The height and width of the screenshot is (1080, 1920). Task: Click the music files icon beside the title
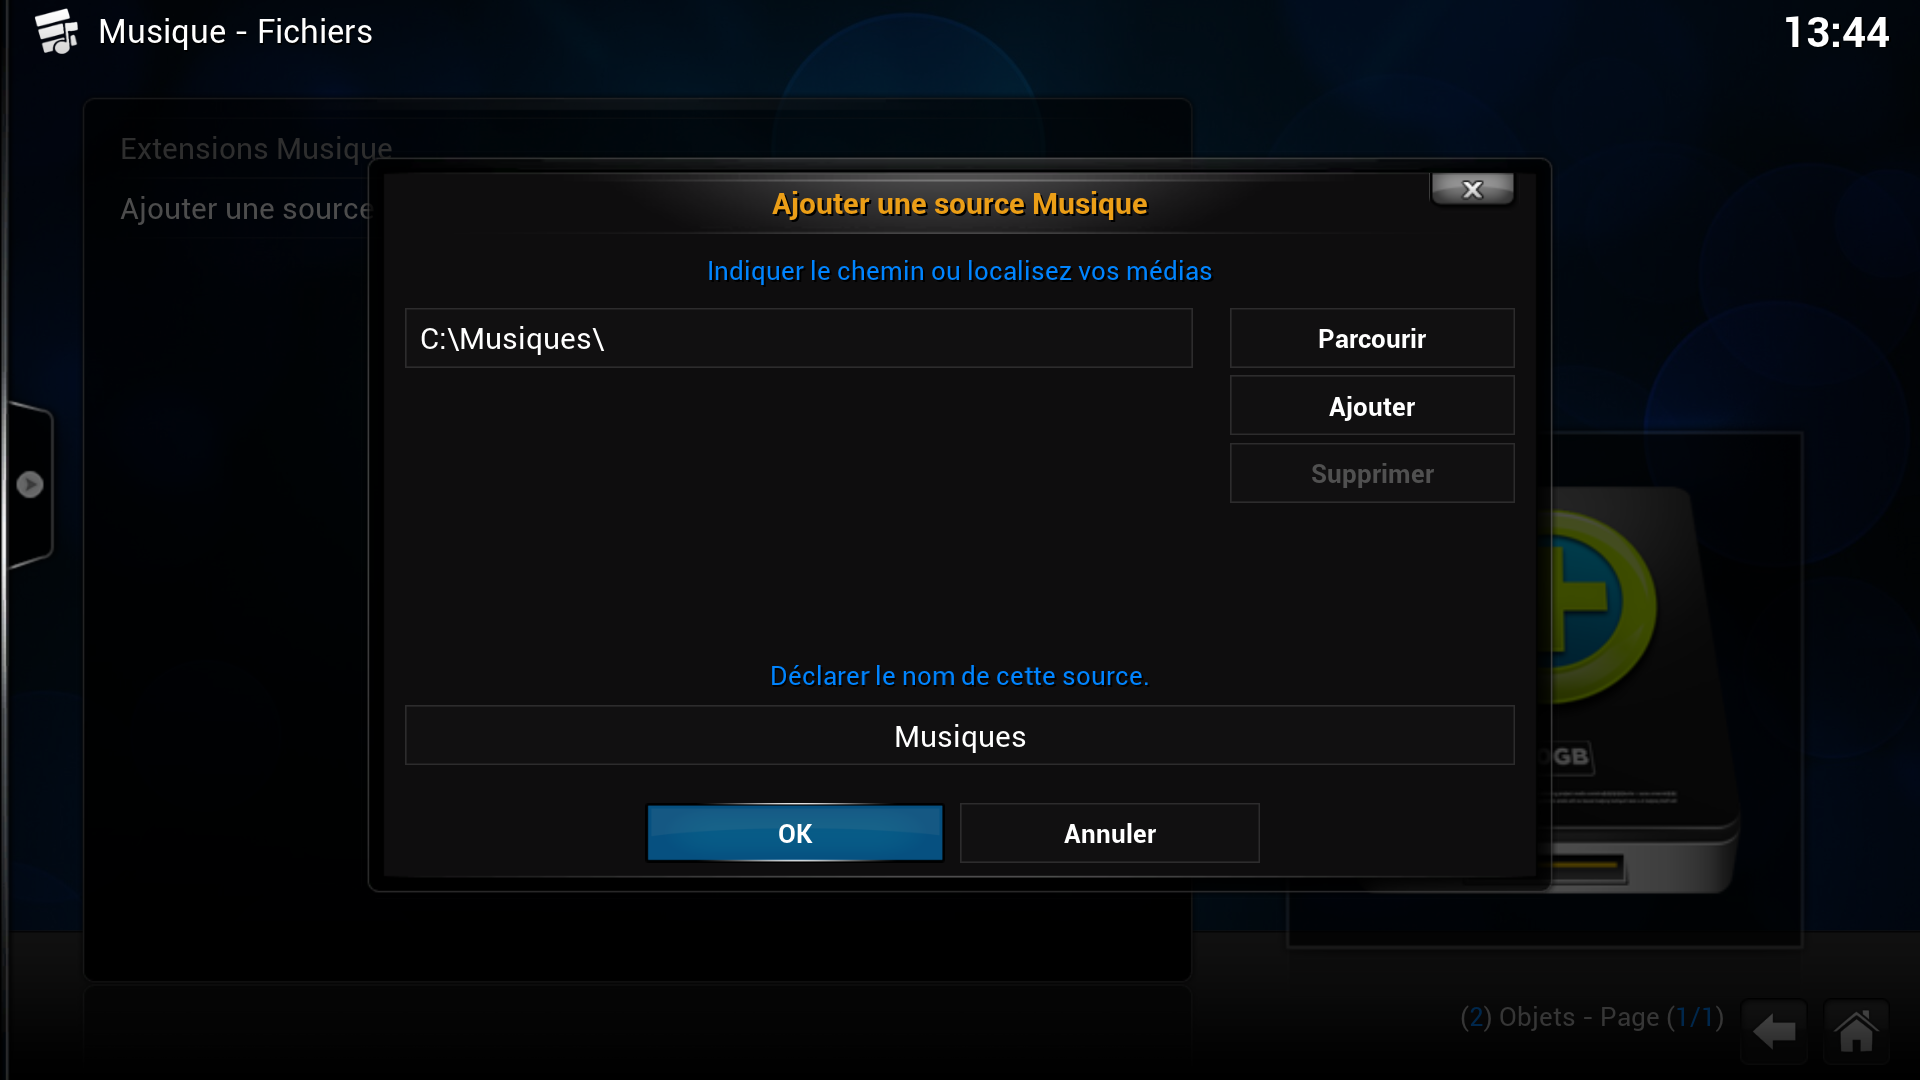57,31
